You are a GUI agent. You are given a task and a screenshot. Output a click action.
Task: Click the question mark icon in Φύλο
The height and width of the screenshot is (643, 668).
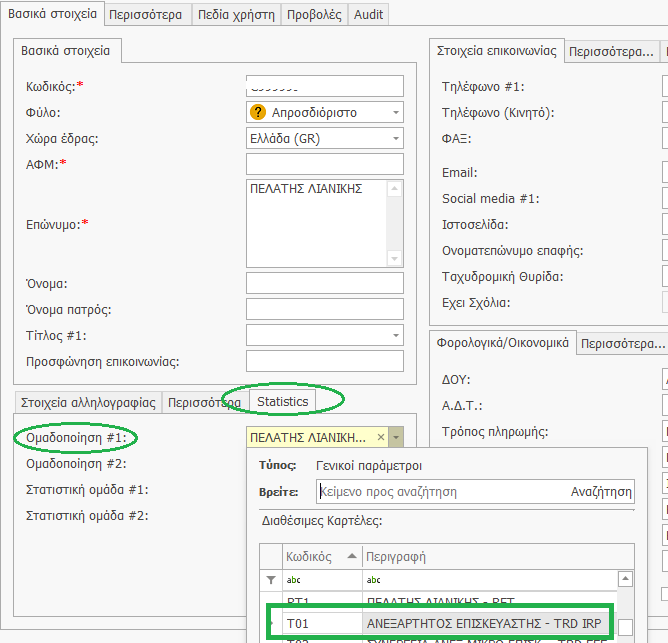pos(258,112)
